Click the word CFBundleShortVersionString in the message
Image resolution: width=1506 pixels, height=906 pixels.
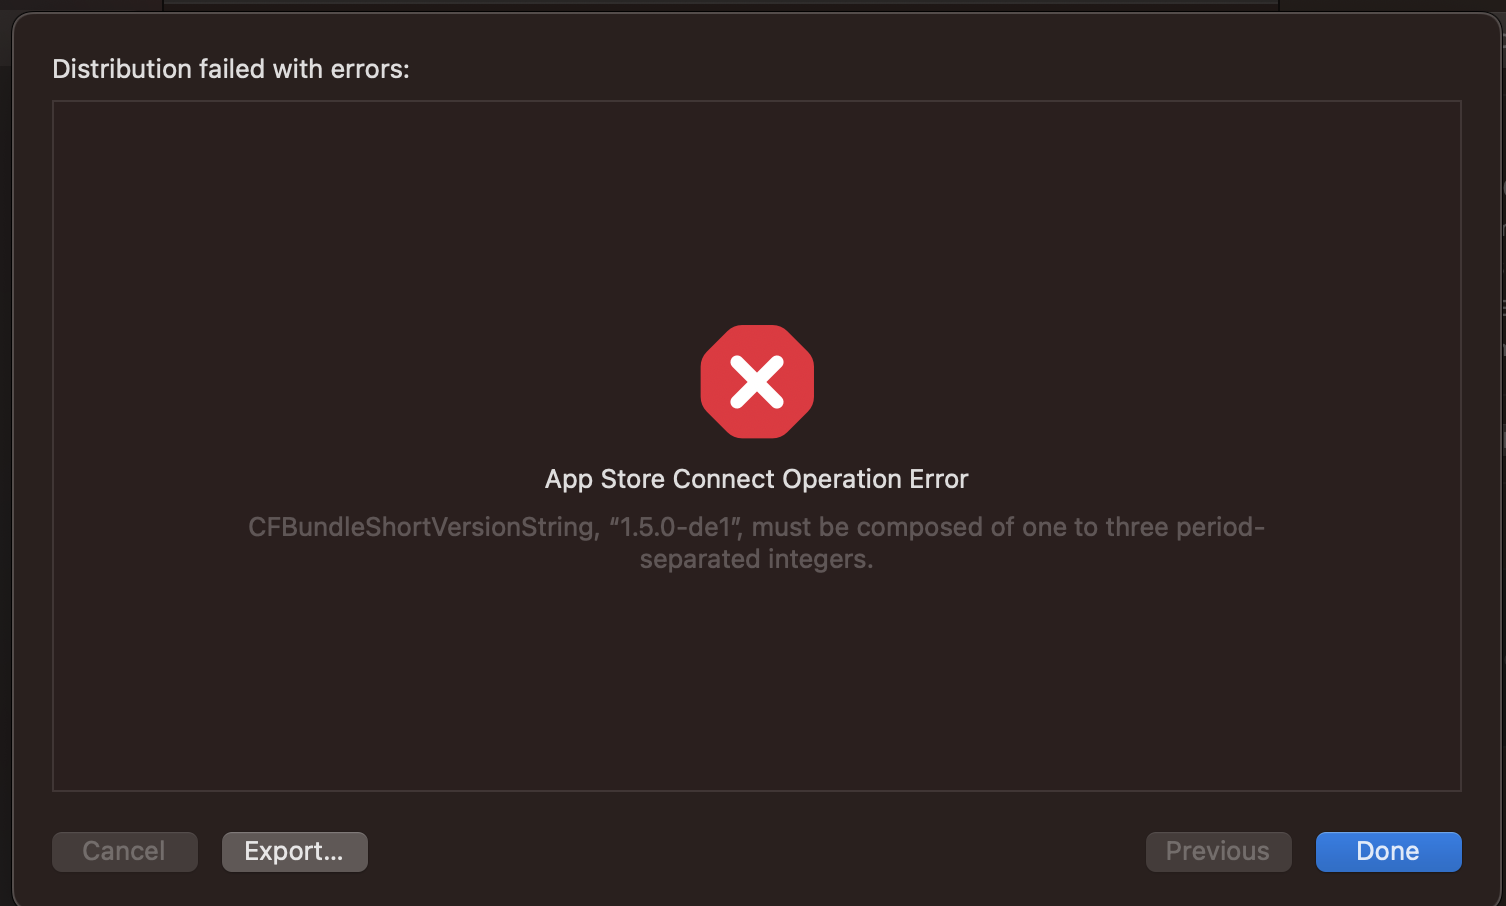422,527
